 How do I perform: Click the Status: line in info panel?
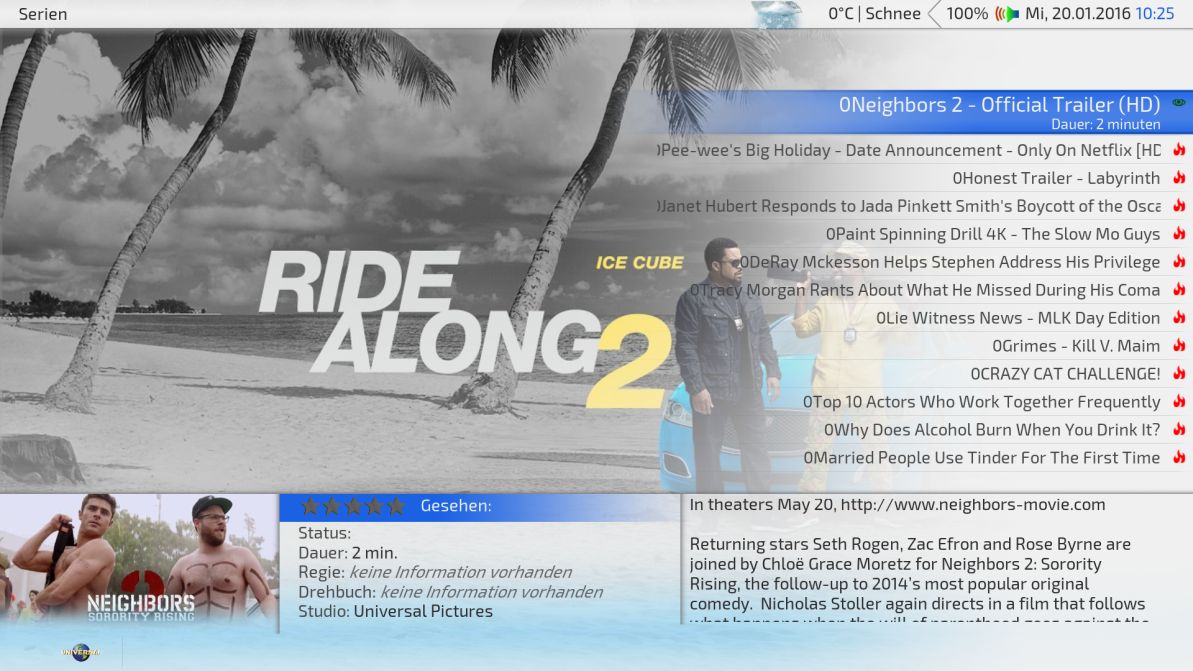[x=324, y=533]
